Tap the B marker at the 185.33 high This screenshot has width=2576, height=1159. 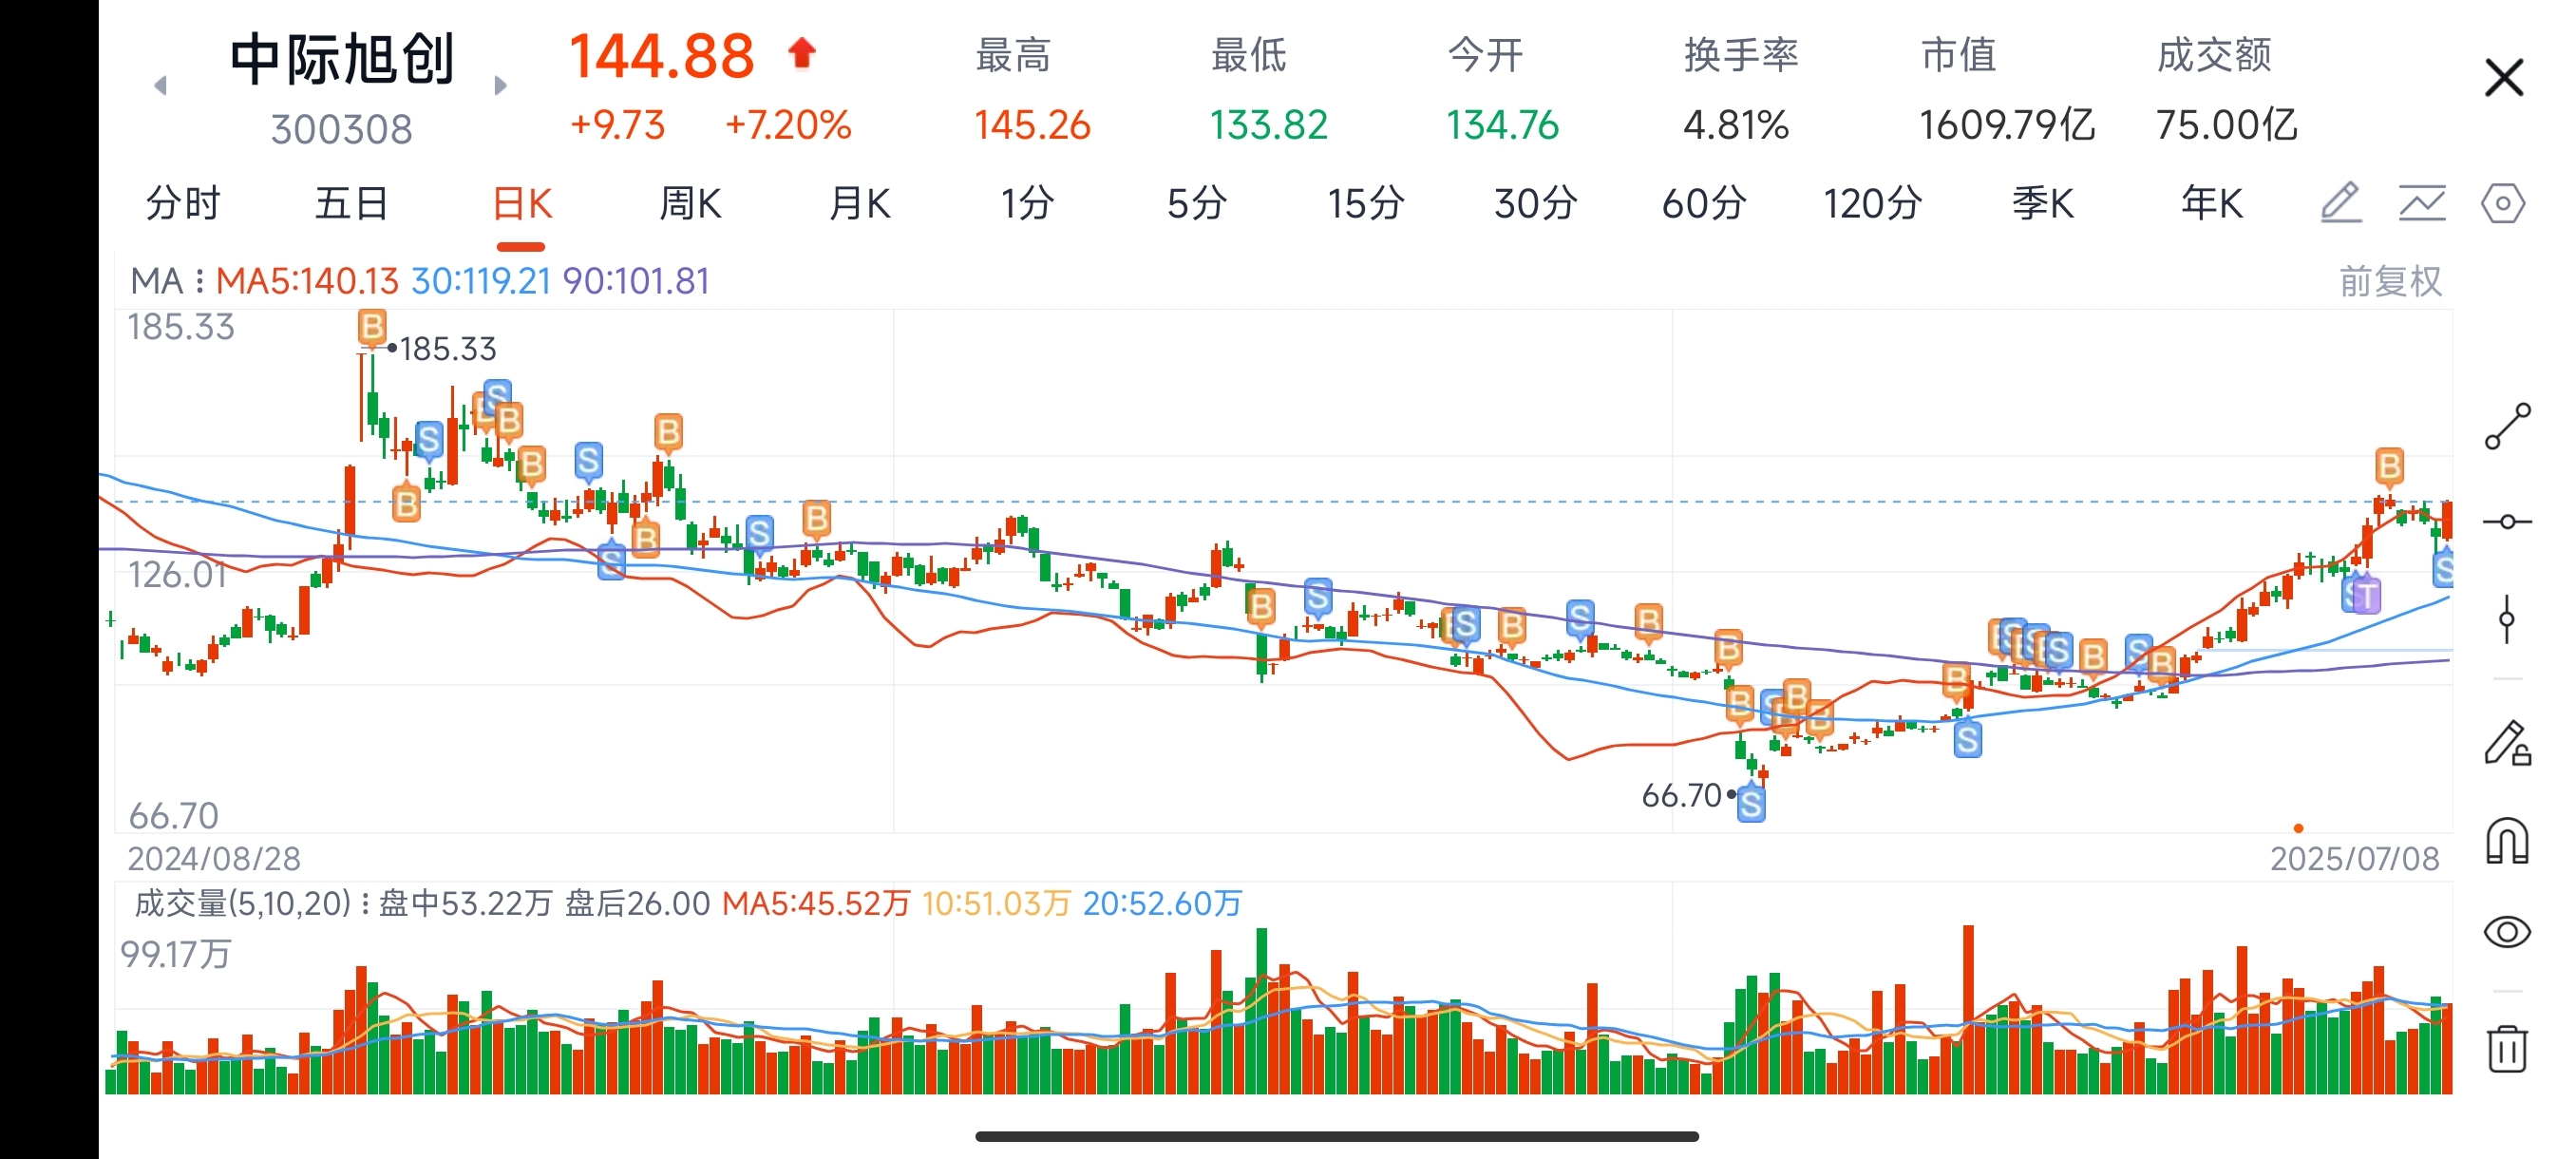[x=372, y=327]
